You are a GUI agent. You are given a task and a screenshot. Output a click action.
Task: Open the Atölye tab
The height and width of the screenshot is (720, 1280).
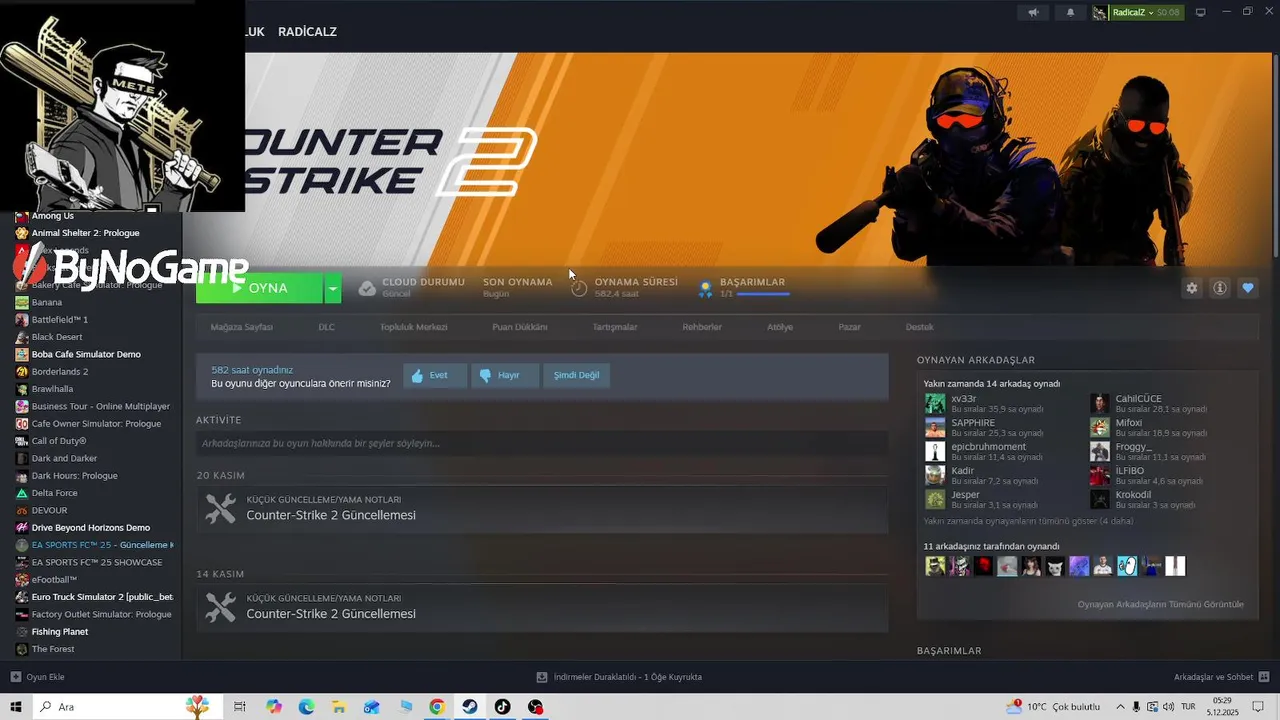point(780,327)
